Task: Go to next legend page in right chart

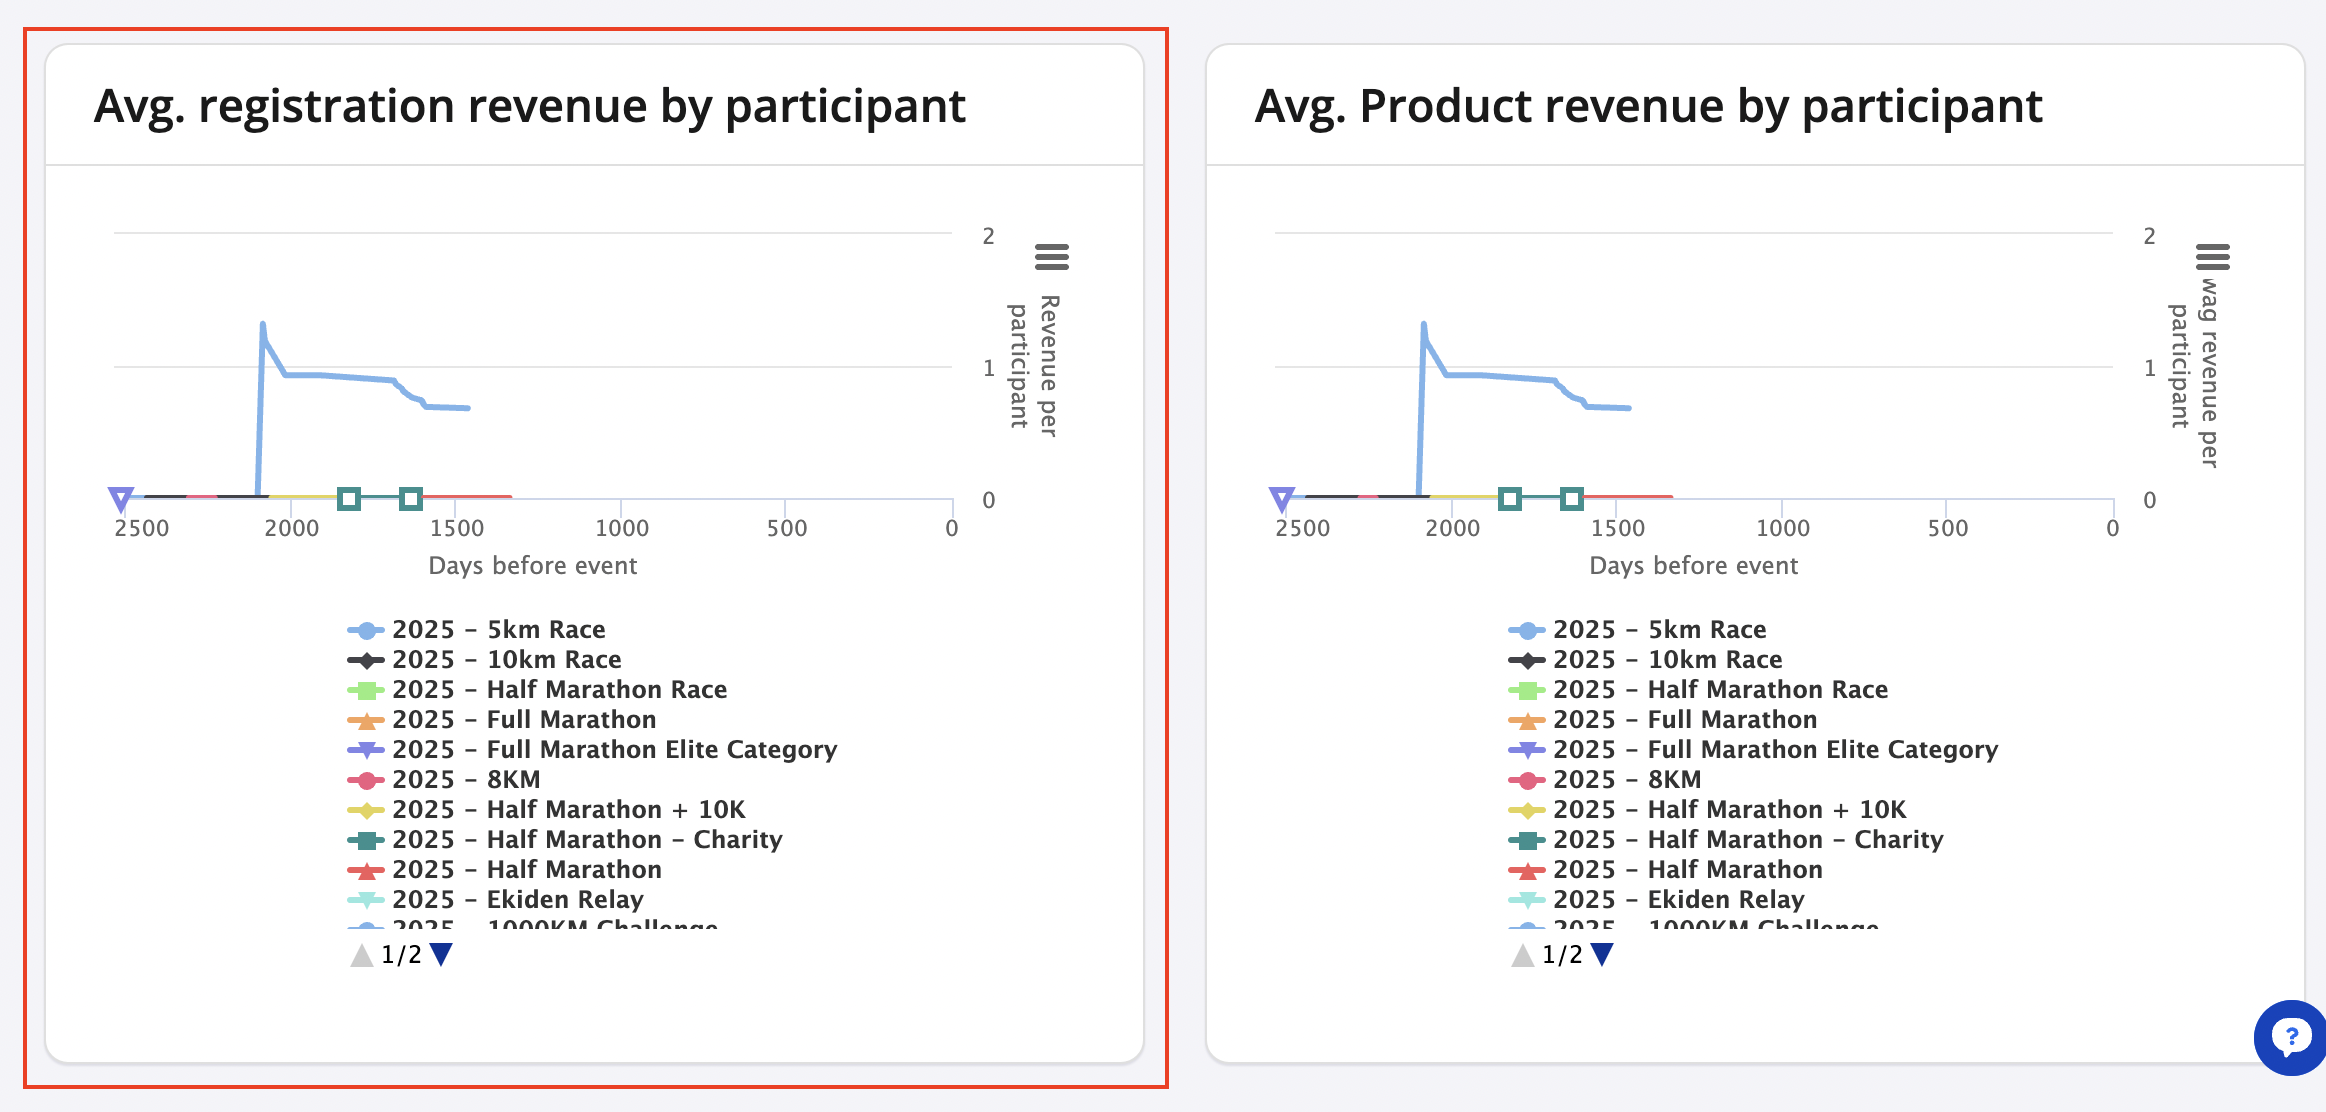Action: [x=1602, y=954]
